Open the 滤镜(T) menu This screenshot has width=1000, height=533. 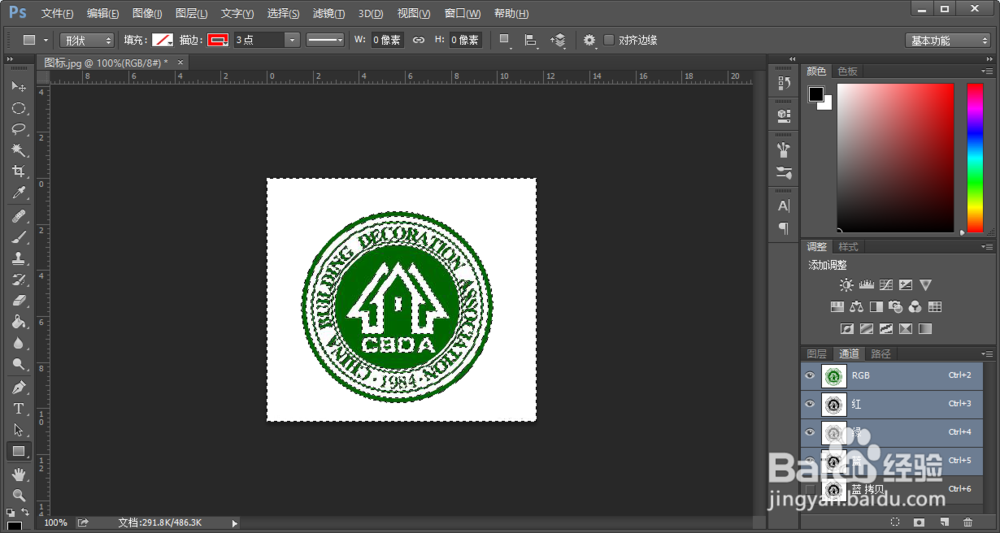[x=329, y=13]
